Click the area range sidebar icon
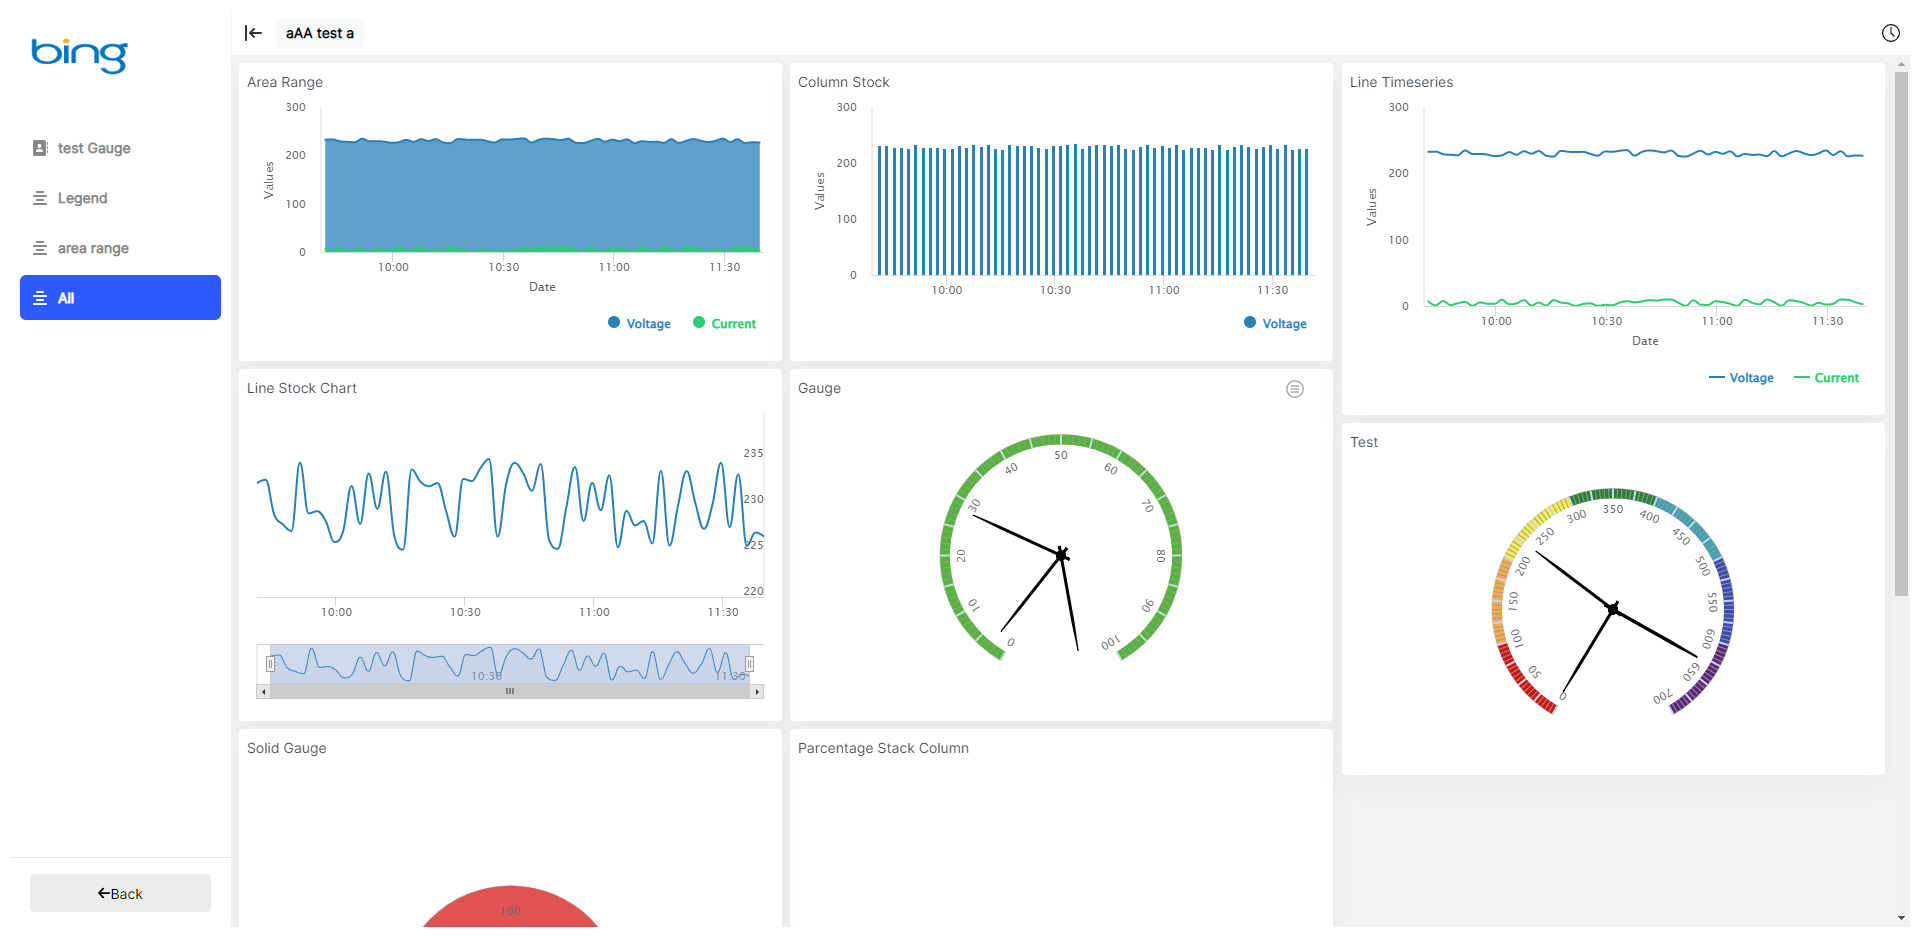Viewport: 1920px width, 937px height. 40,248
